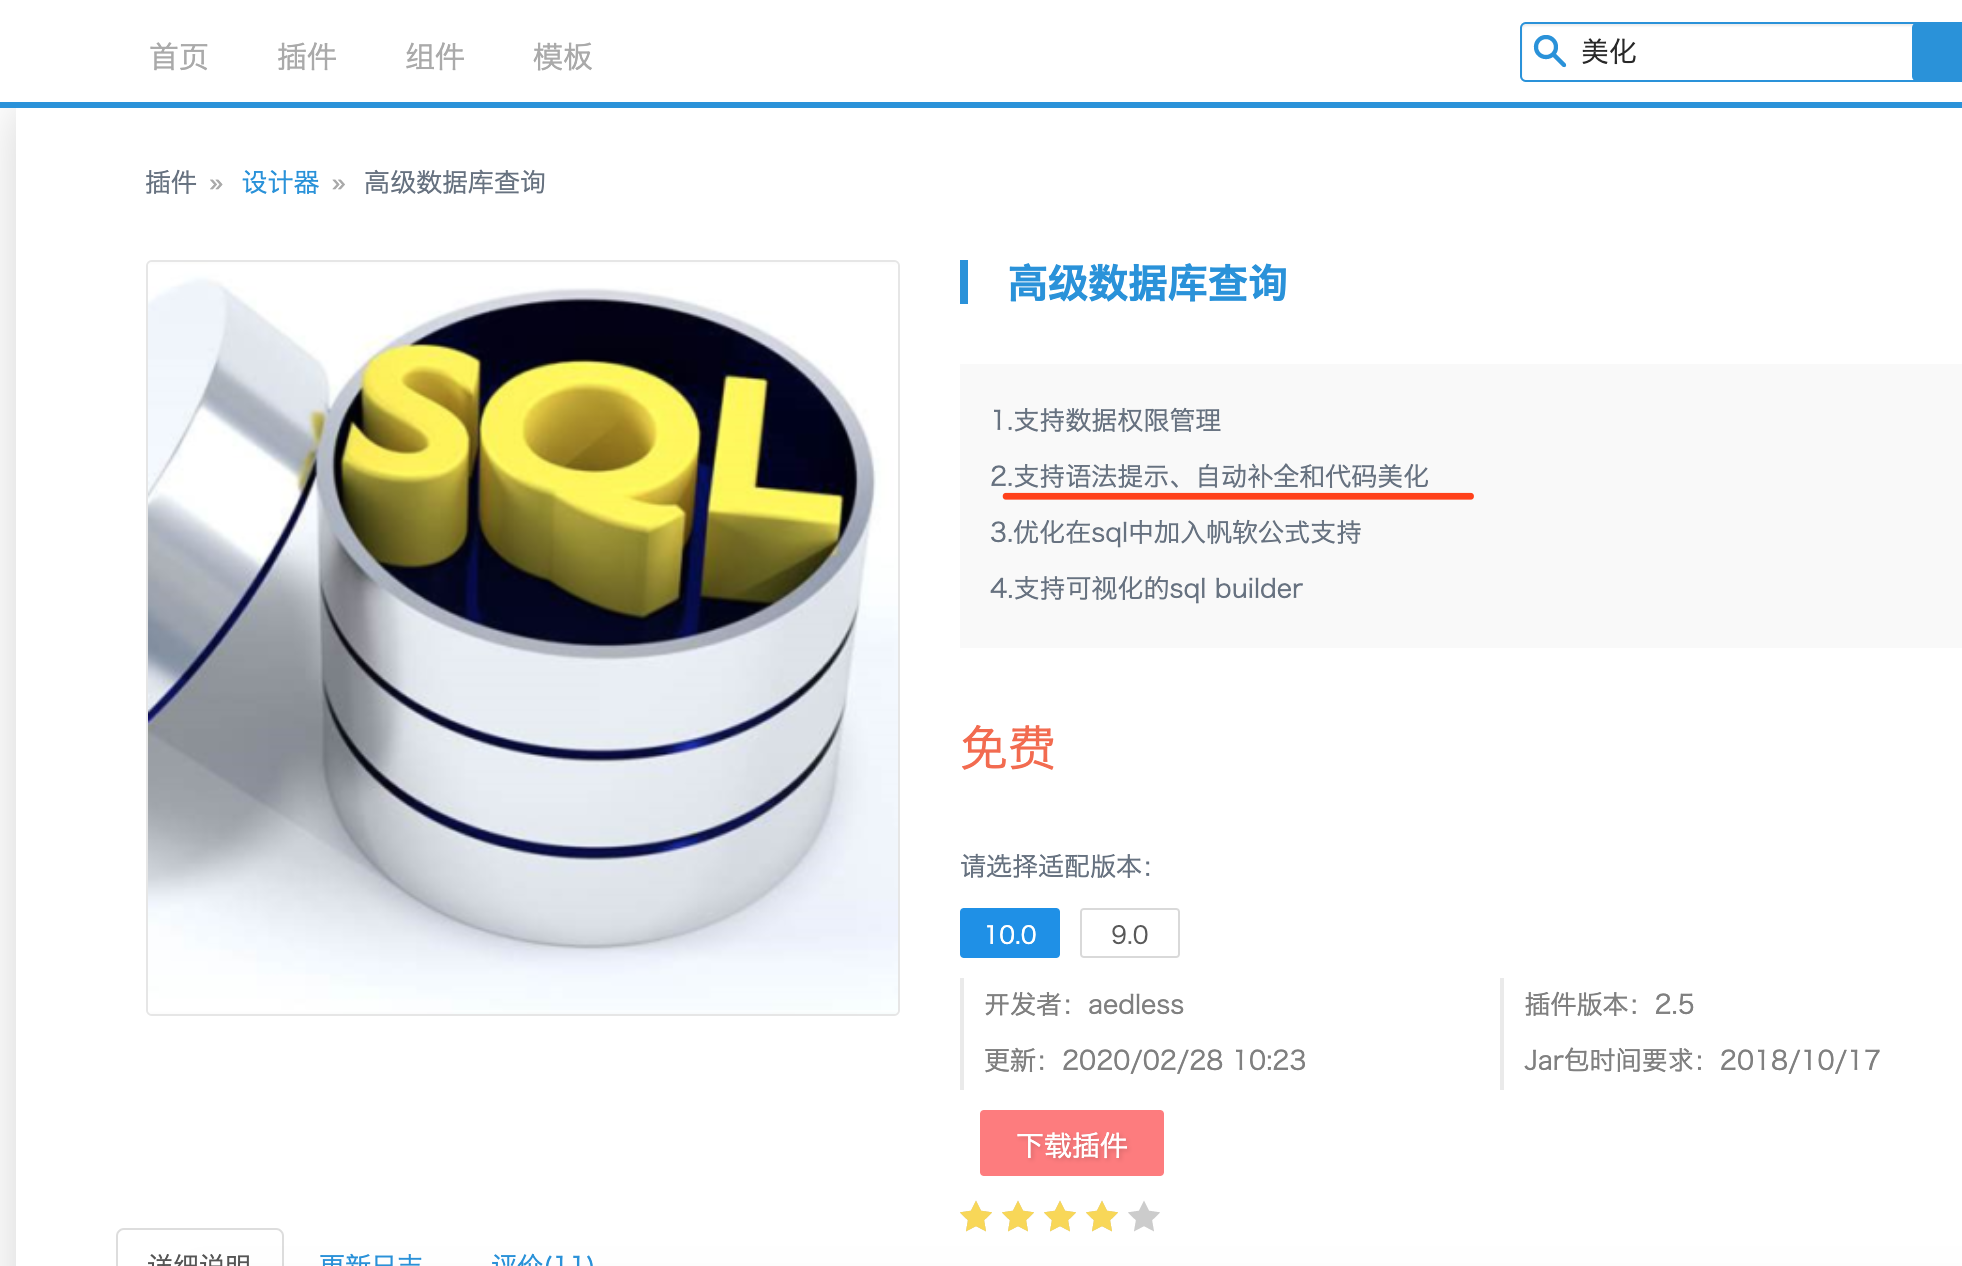Click the magnifier search icon
This screenshot has height=1266, width=1962.
1549,51
